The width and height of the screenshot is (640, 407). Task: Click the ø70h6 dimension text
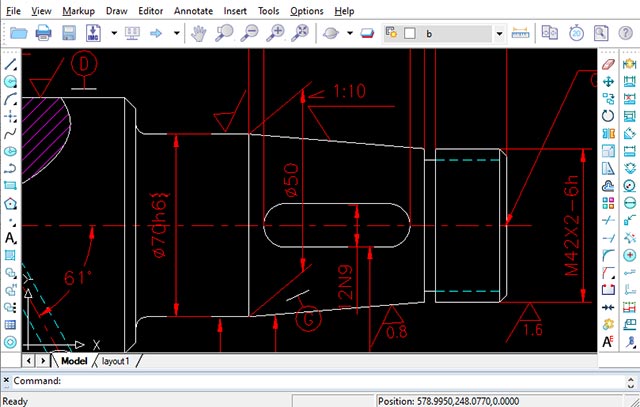click(x=160, y=225)
